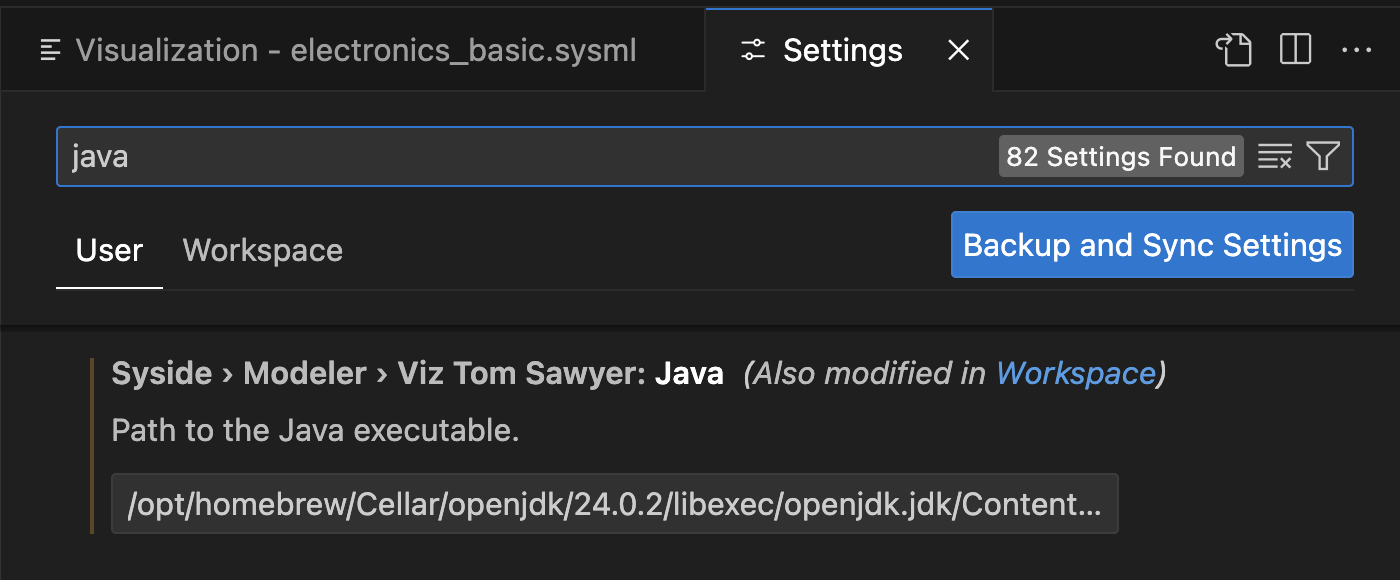Click the 82 Settings Found badge
1400x580 pixels.
pyautogui.click(x=1121, y=157)
